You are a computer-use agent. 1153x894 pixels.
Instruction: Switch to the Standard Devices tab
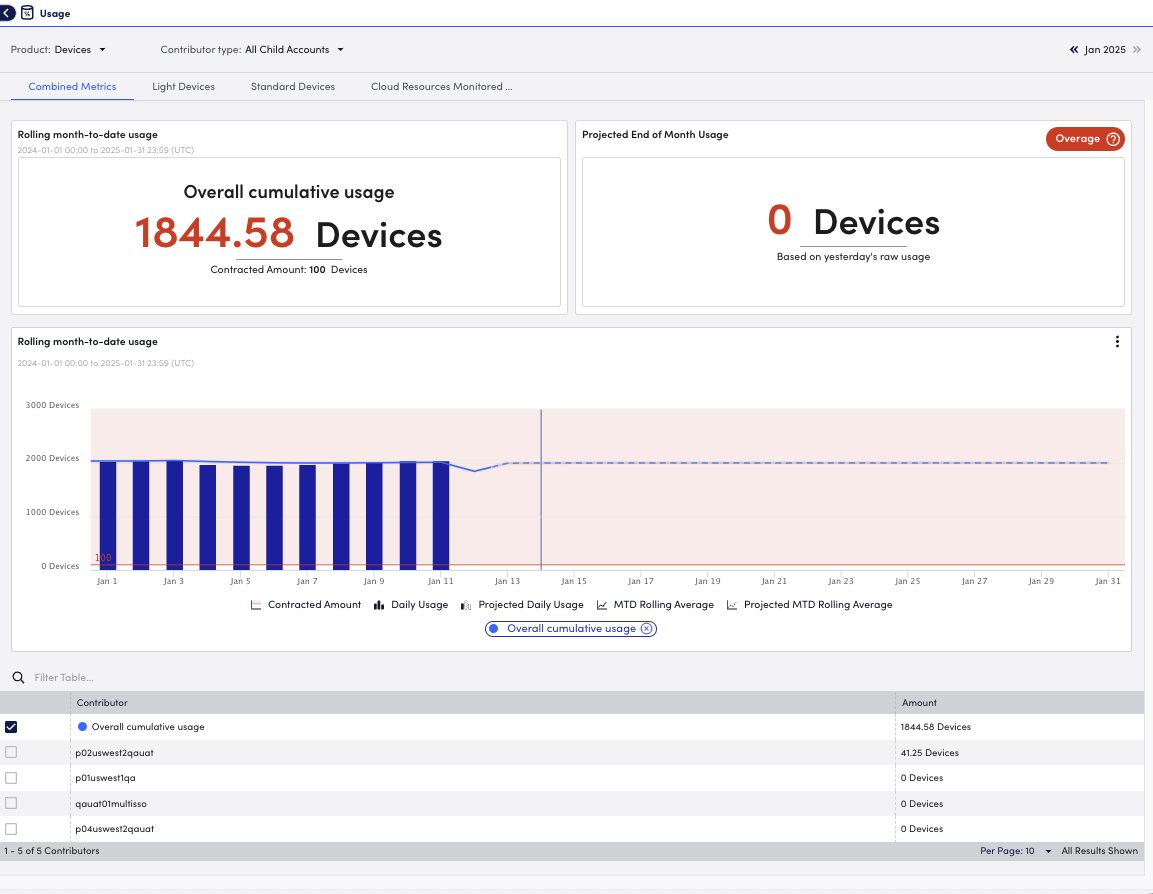click(x=293, y=86)
